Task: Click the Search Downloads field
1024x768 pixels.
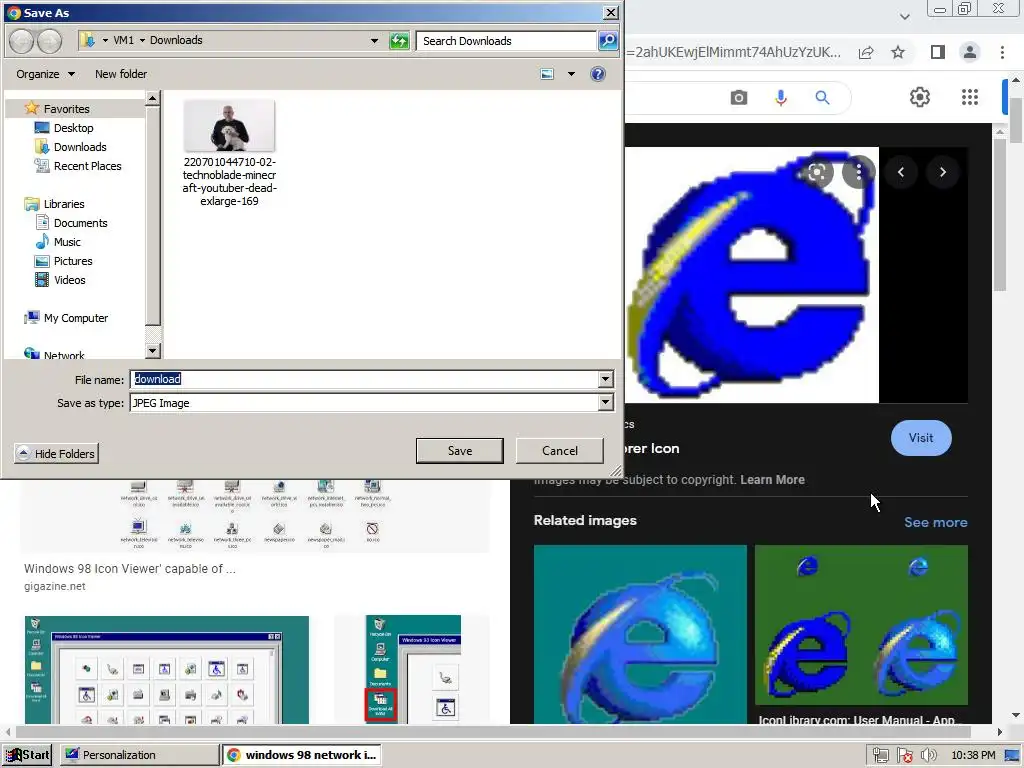Action: point(506,40)
